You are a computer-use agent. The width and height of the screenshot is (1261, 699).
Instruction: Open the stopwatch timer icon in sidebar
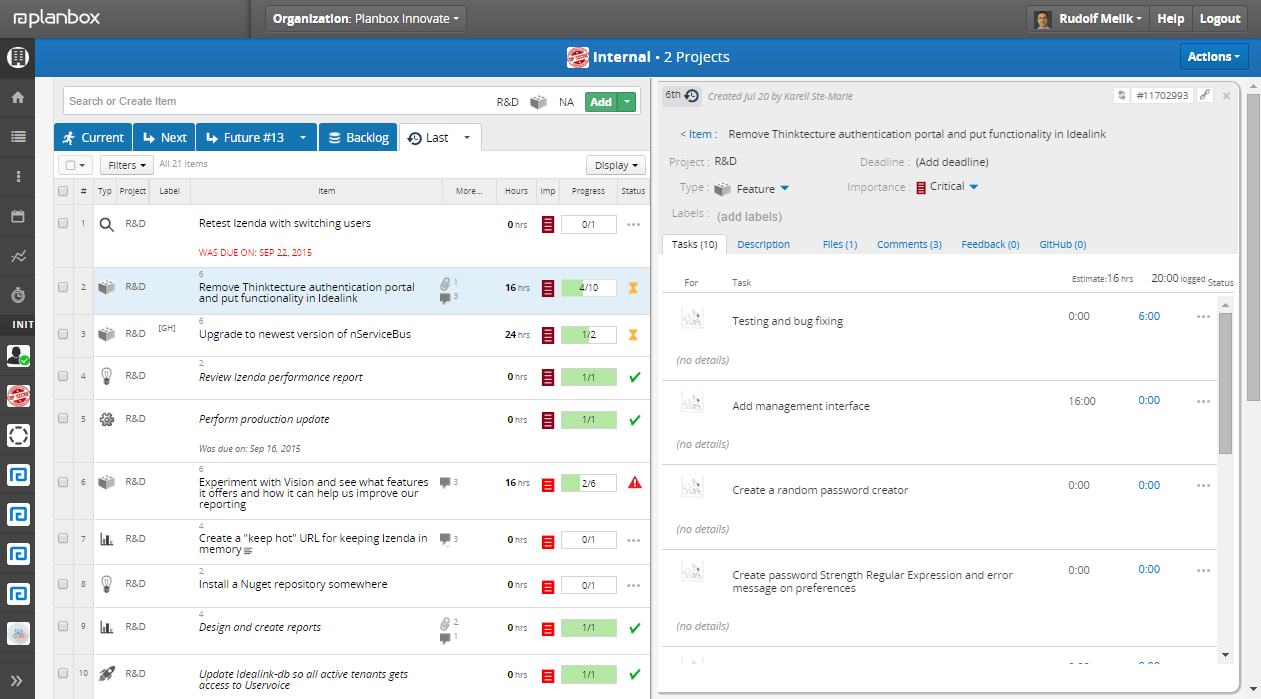[x=17, y=295]
